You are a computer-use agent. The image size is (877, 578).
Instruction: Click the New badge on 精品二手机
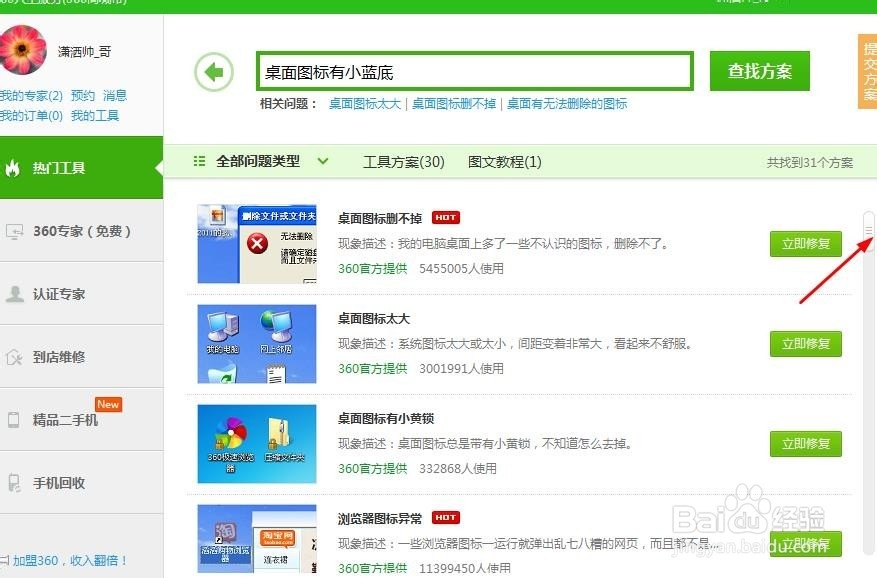tap(109, 404)
